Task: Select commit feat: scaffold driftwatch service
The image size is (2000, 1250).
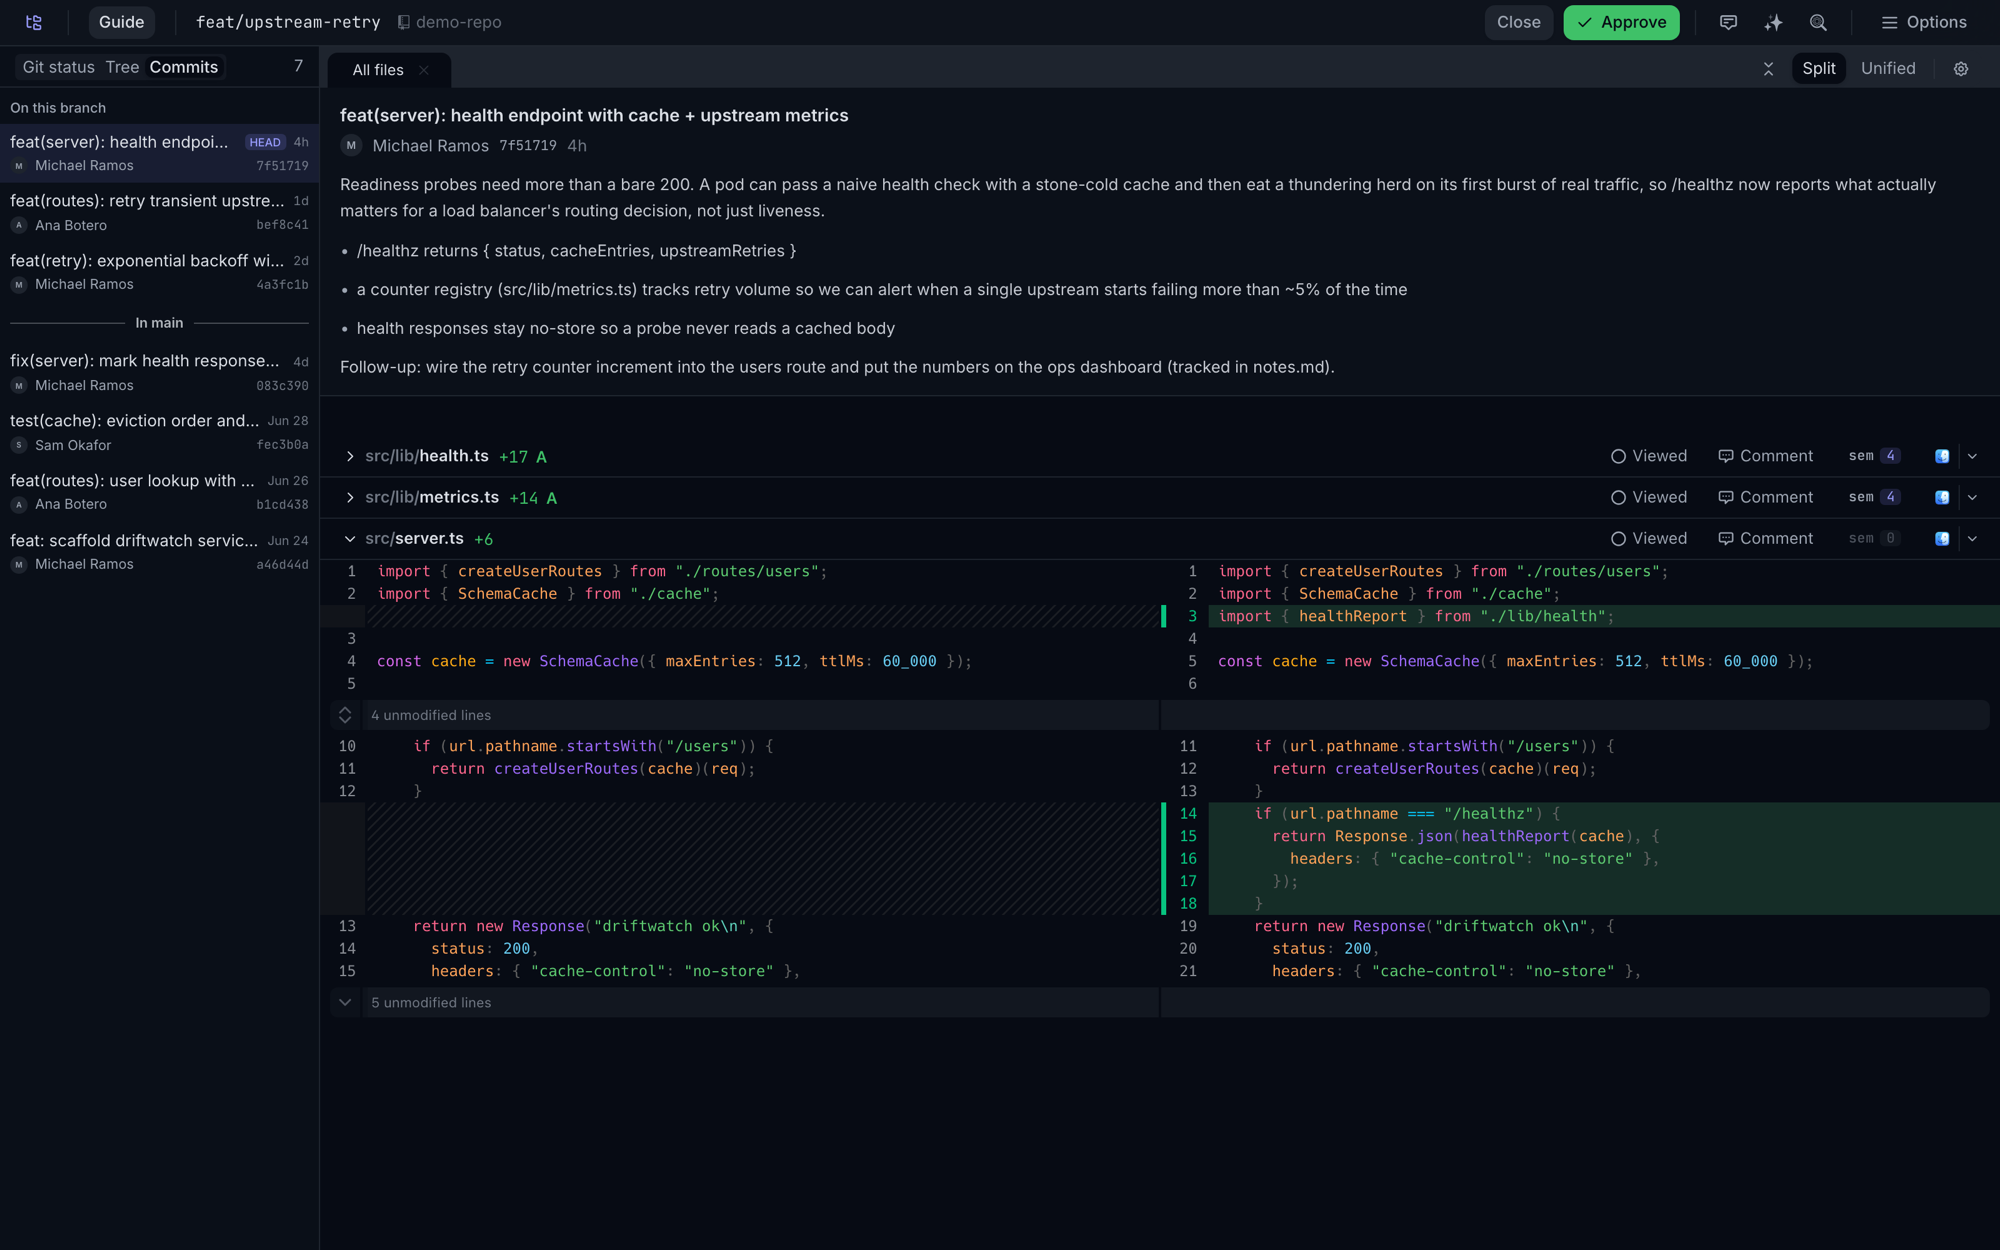Action: [x=159, y=552]
